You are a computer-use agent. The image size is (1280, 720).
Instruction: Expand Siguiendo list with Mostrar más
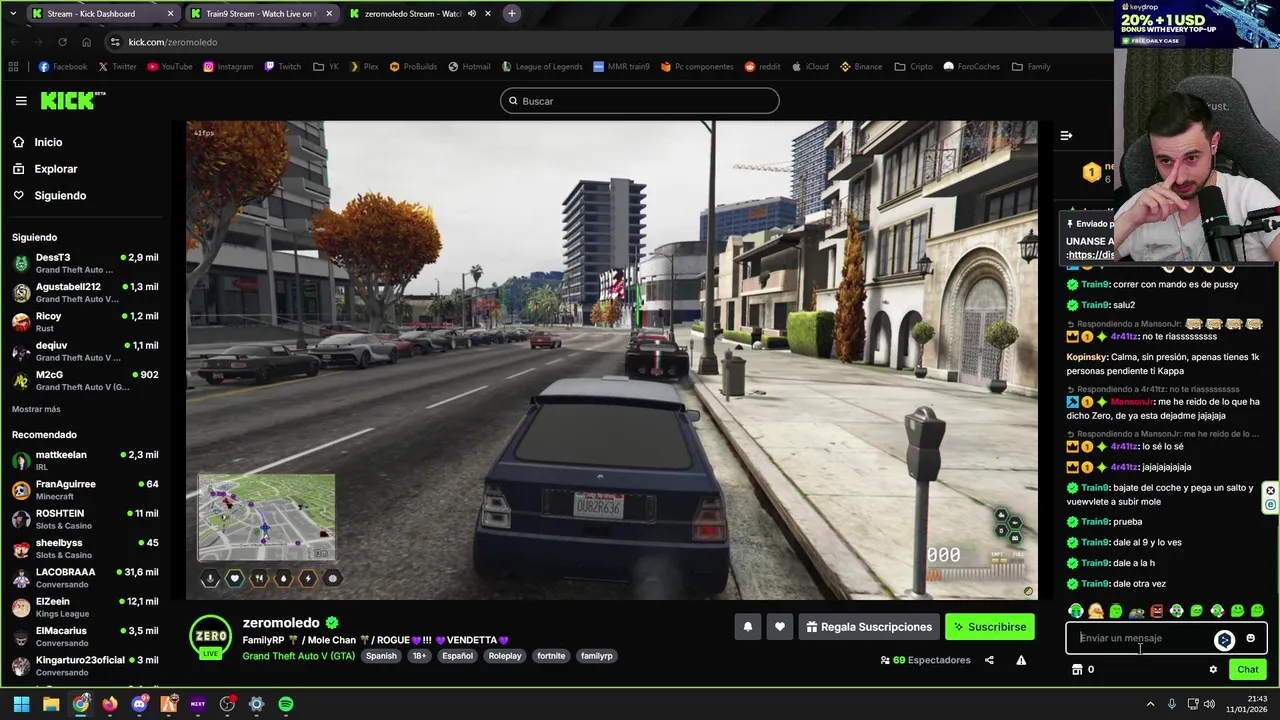[x=36, y=409]
